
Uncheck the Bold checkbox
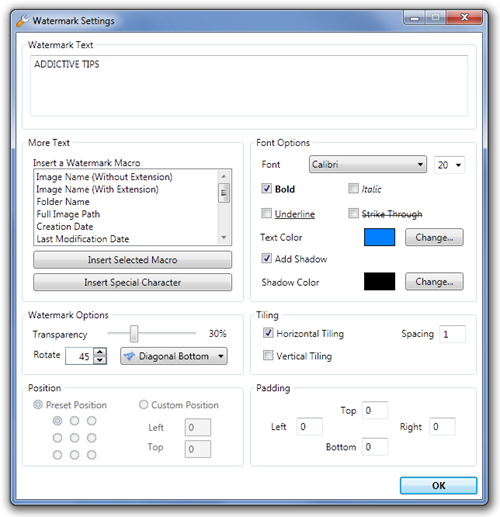click(x=266, y=188)
